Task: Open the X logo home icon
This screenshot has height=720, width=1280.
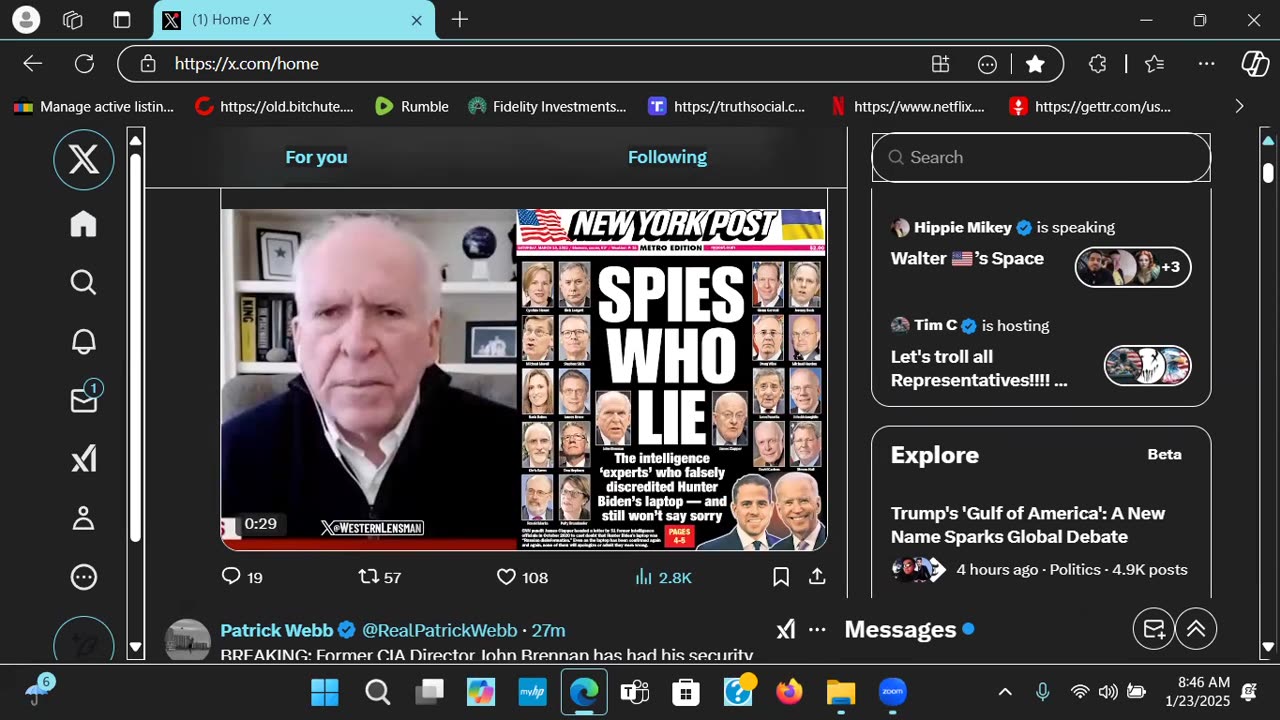Action: click(84, 160)
